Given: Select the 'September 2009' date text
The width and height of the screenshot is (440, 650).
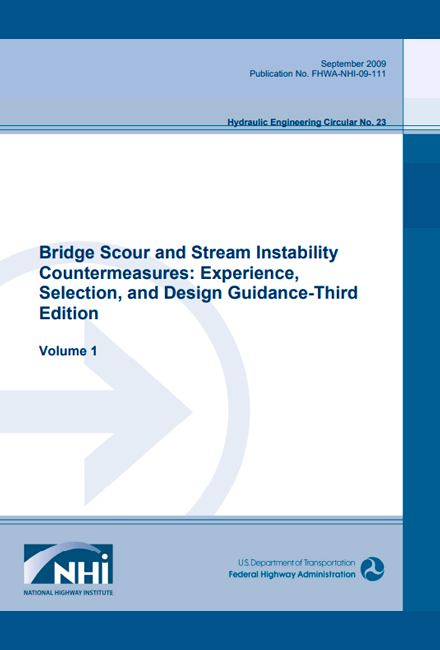Looking at the screenshot, I should click(353, 64).
